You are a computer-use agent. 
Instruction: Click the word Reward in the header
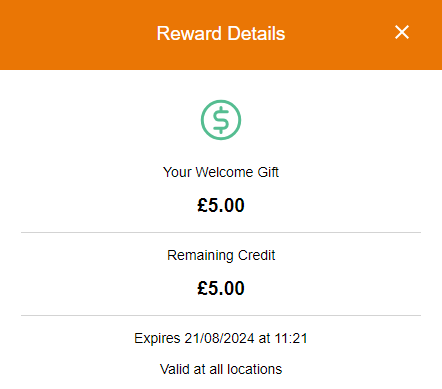(189, 34)
